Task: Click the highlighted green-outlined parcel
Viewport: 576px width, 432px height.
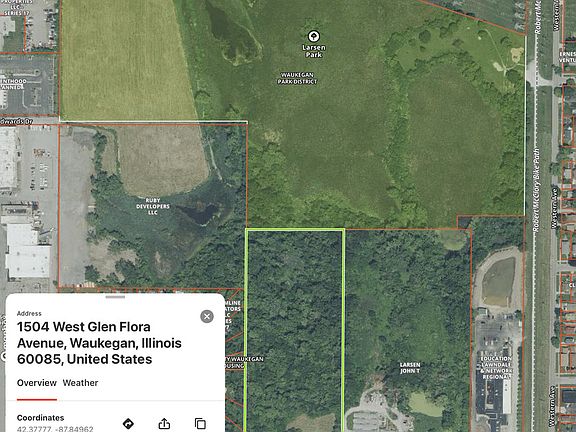Action: pyautogui.click(x=295, y=330)
